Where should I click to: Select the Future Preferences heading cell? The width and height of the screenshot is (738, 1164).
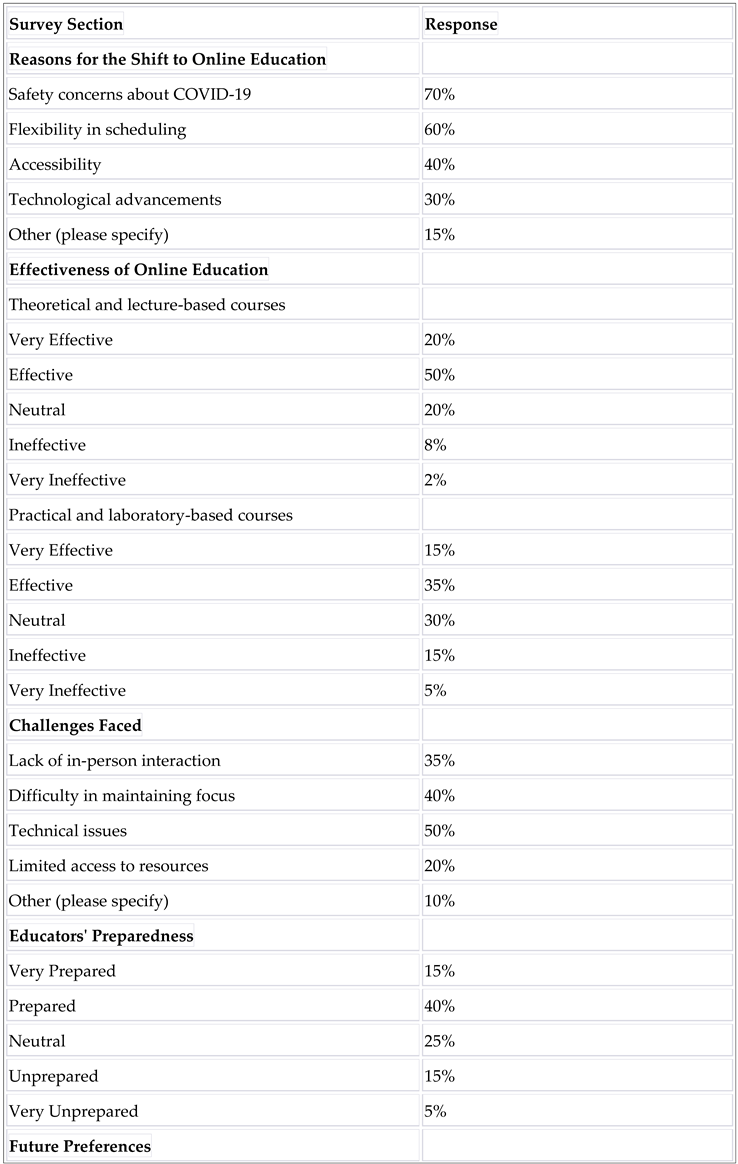click(80, 1146)
